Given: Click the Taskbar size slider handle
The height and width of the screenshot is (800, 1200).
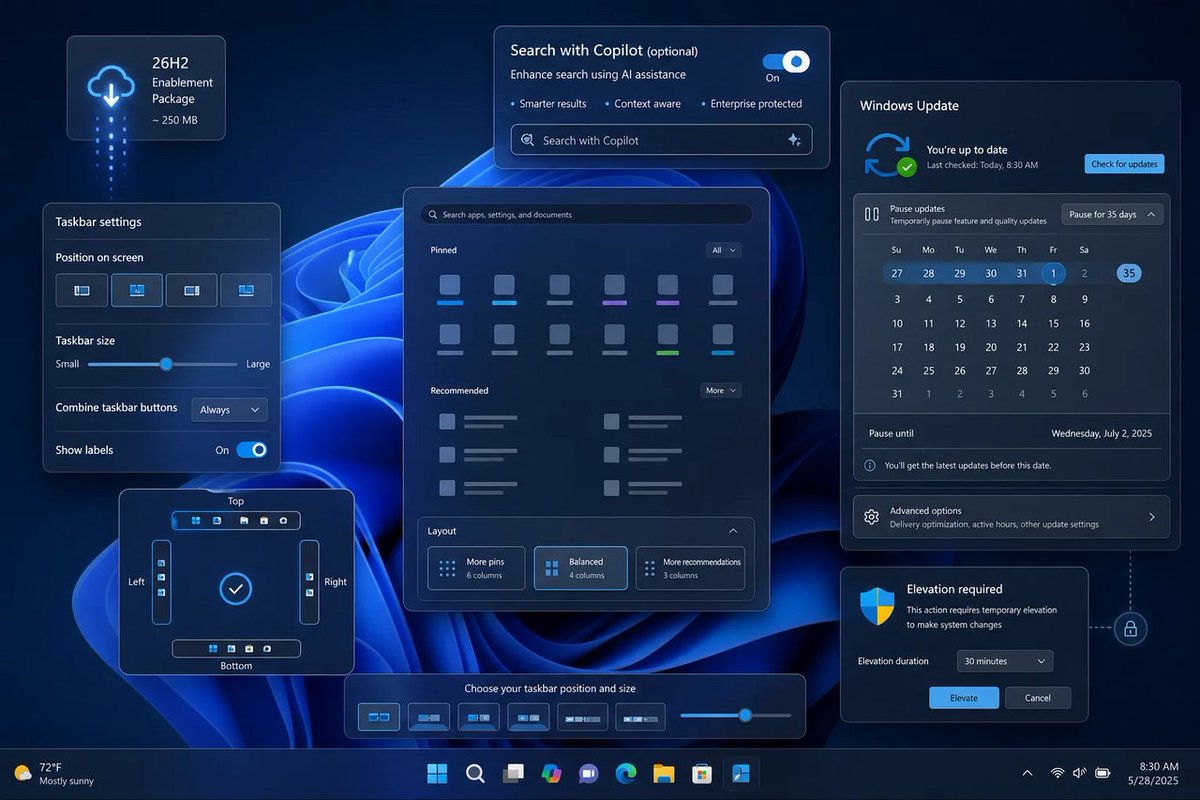Looking at the screenshot, I should pos(166,364).
